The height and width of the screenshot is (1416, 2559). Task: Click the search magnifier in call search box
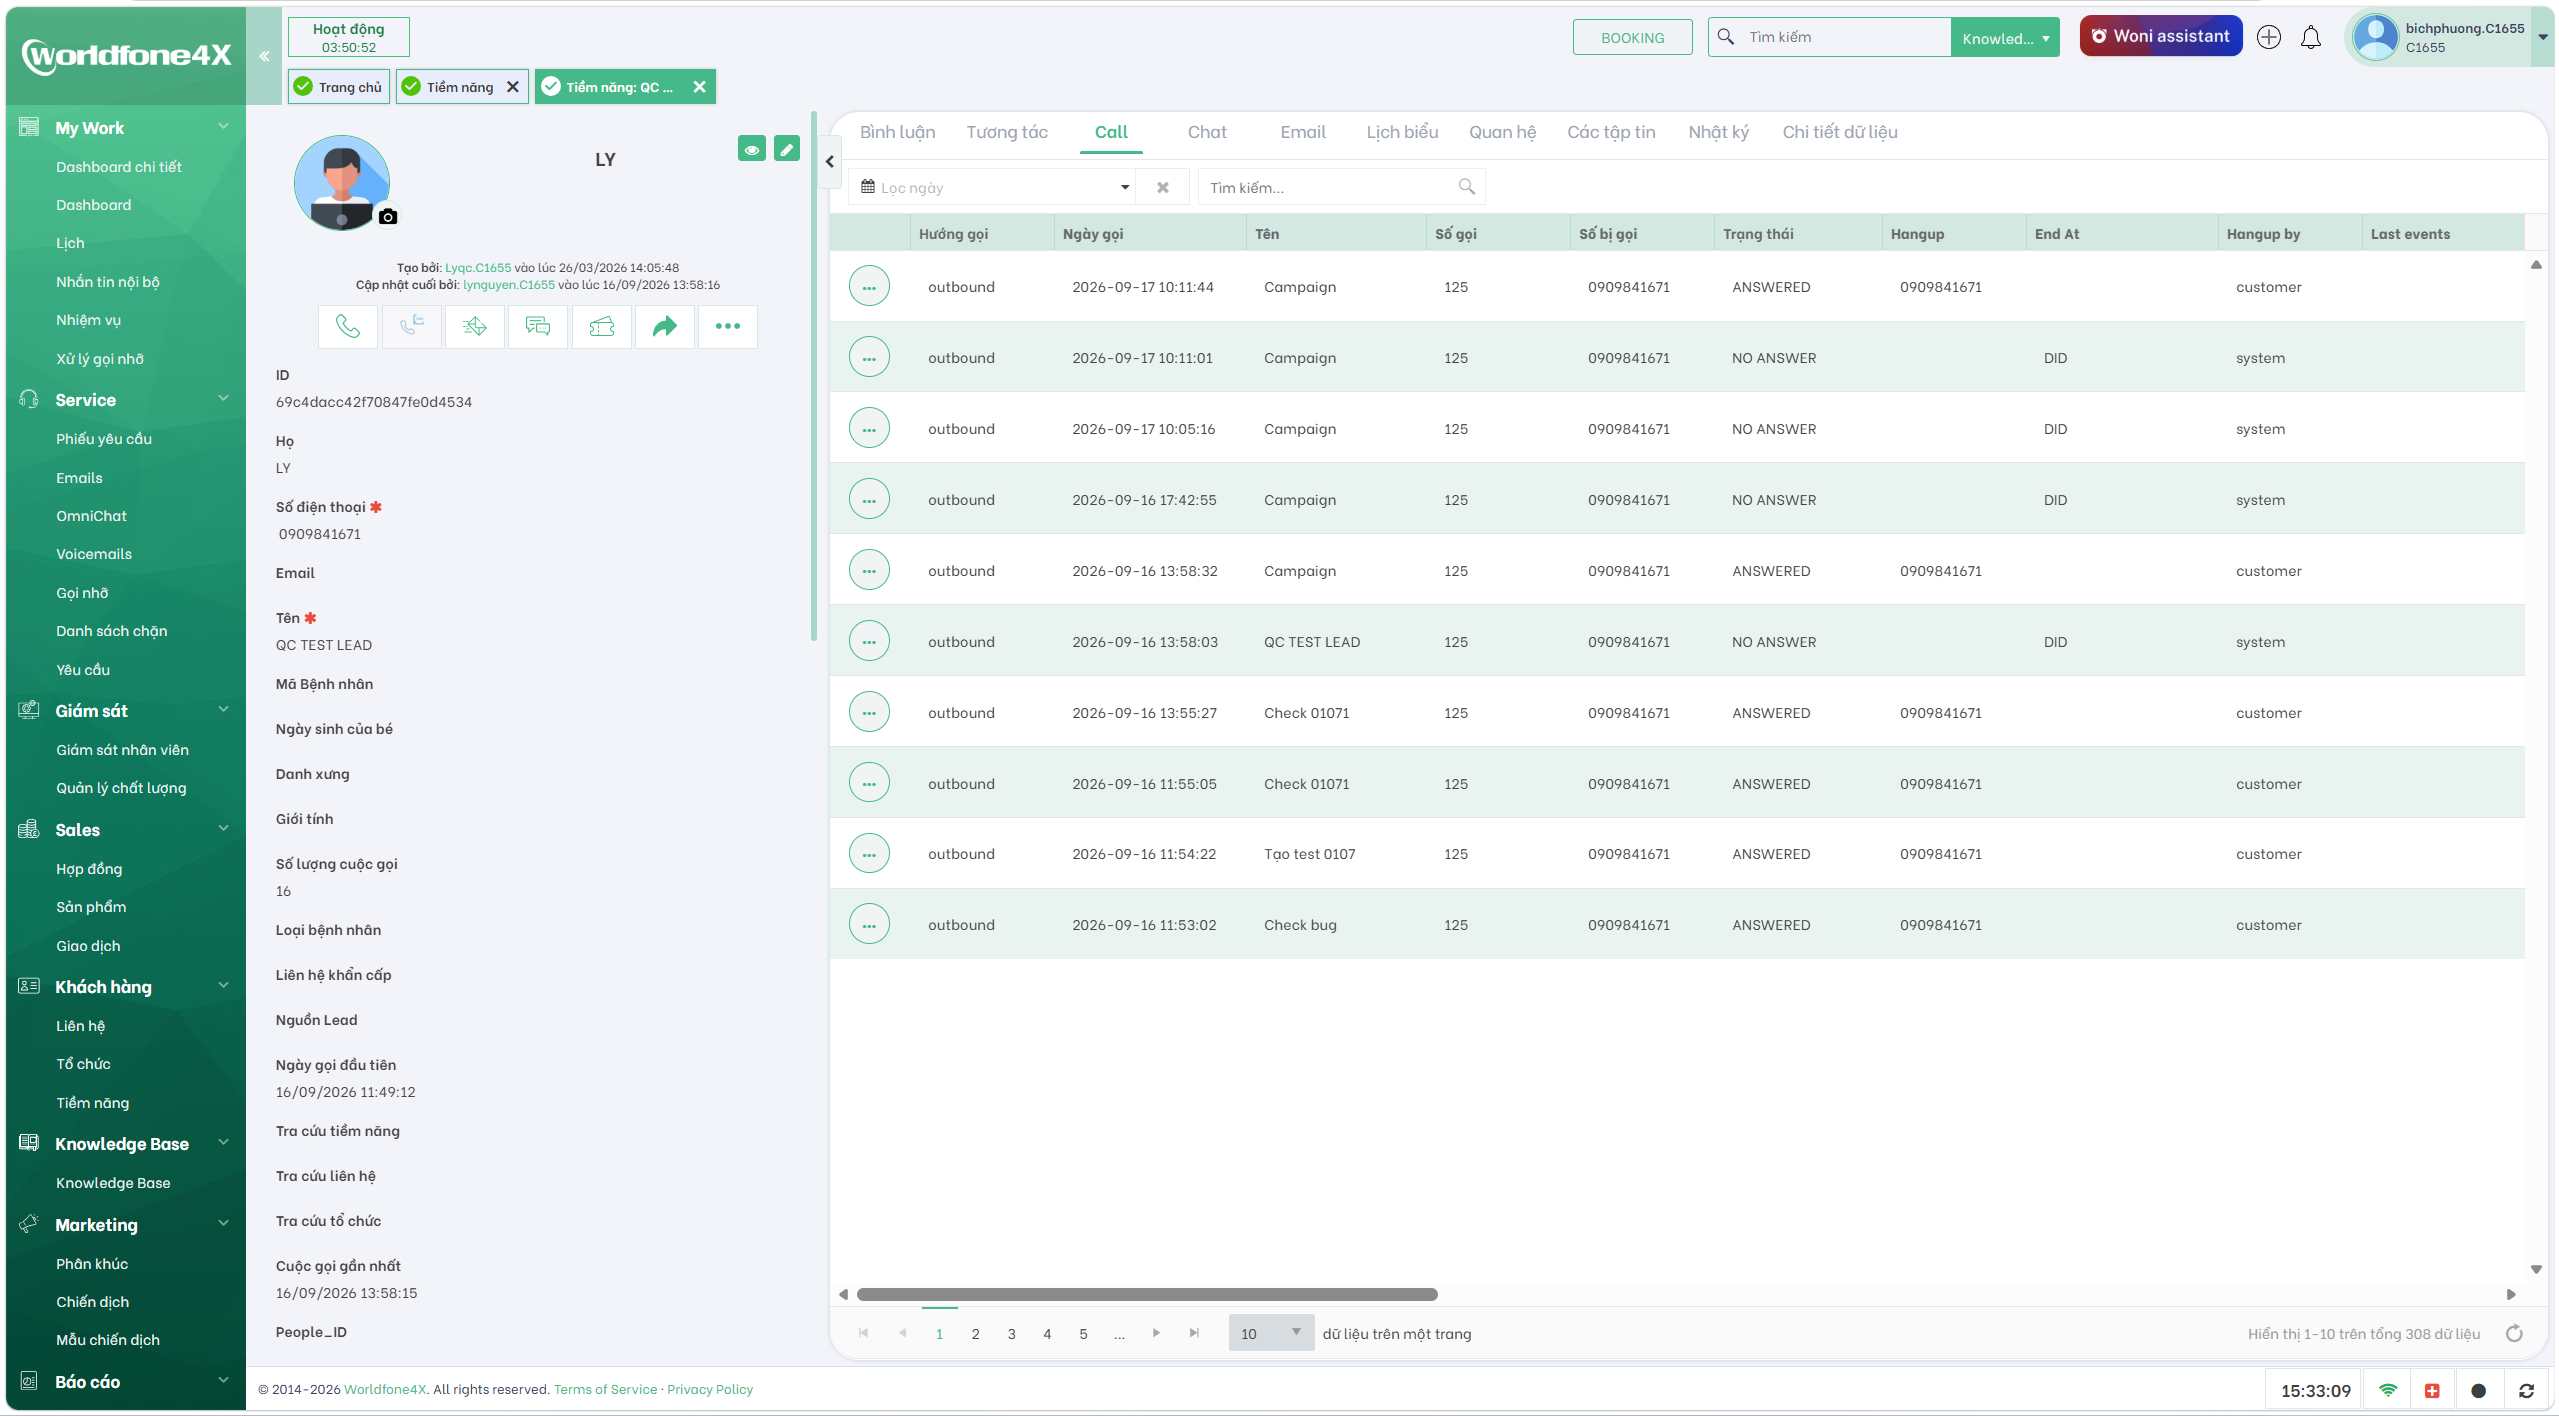click(1466, 187)
